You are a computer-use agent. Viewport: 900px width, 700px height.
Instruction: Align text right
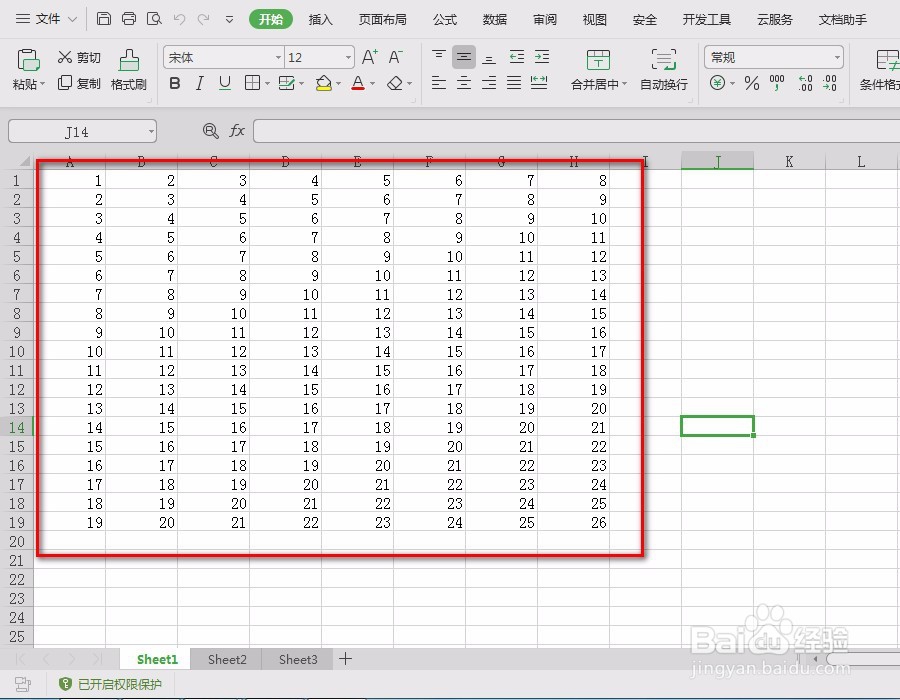pos(489,83)
